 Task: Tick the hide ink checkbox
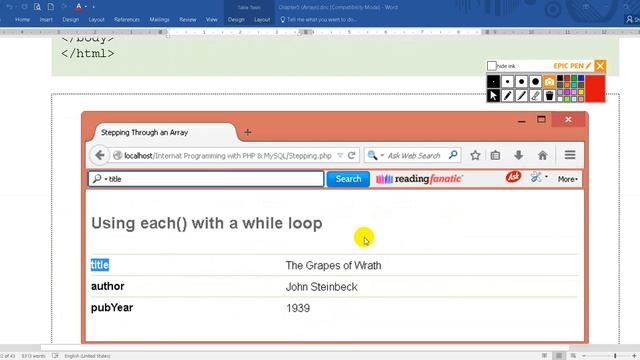pos(492,66)
